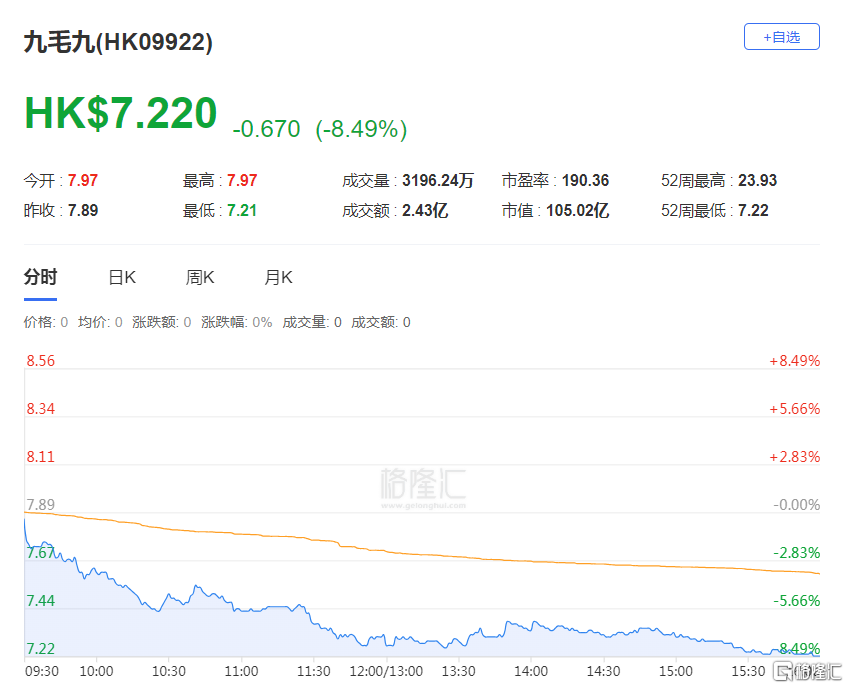Click the +5.66% right axis label
Screen dimensions: 848x688
(x=794, y=409)
